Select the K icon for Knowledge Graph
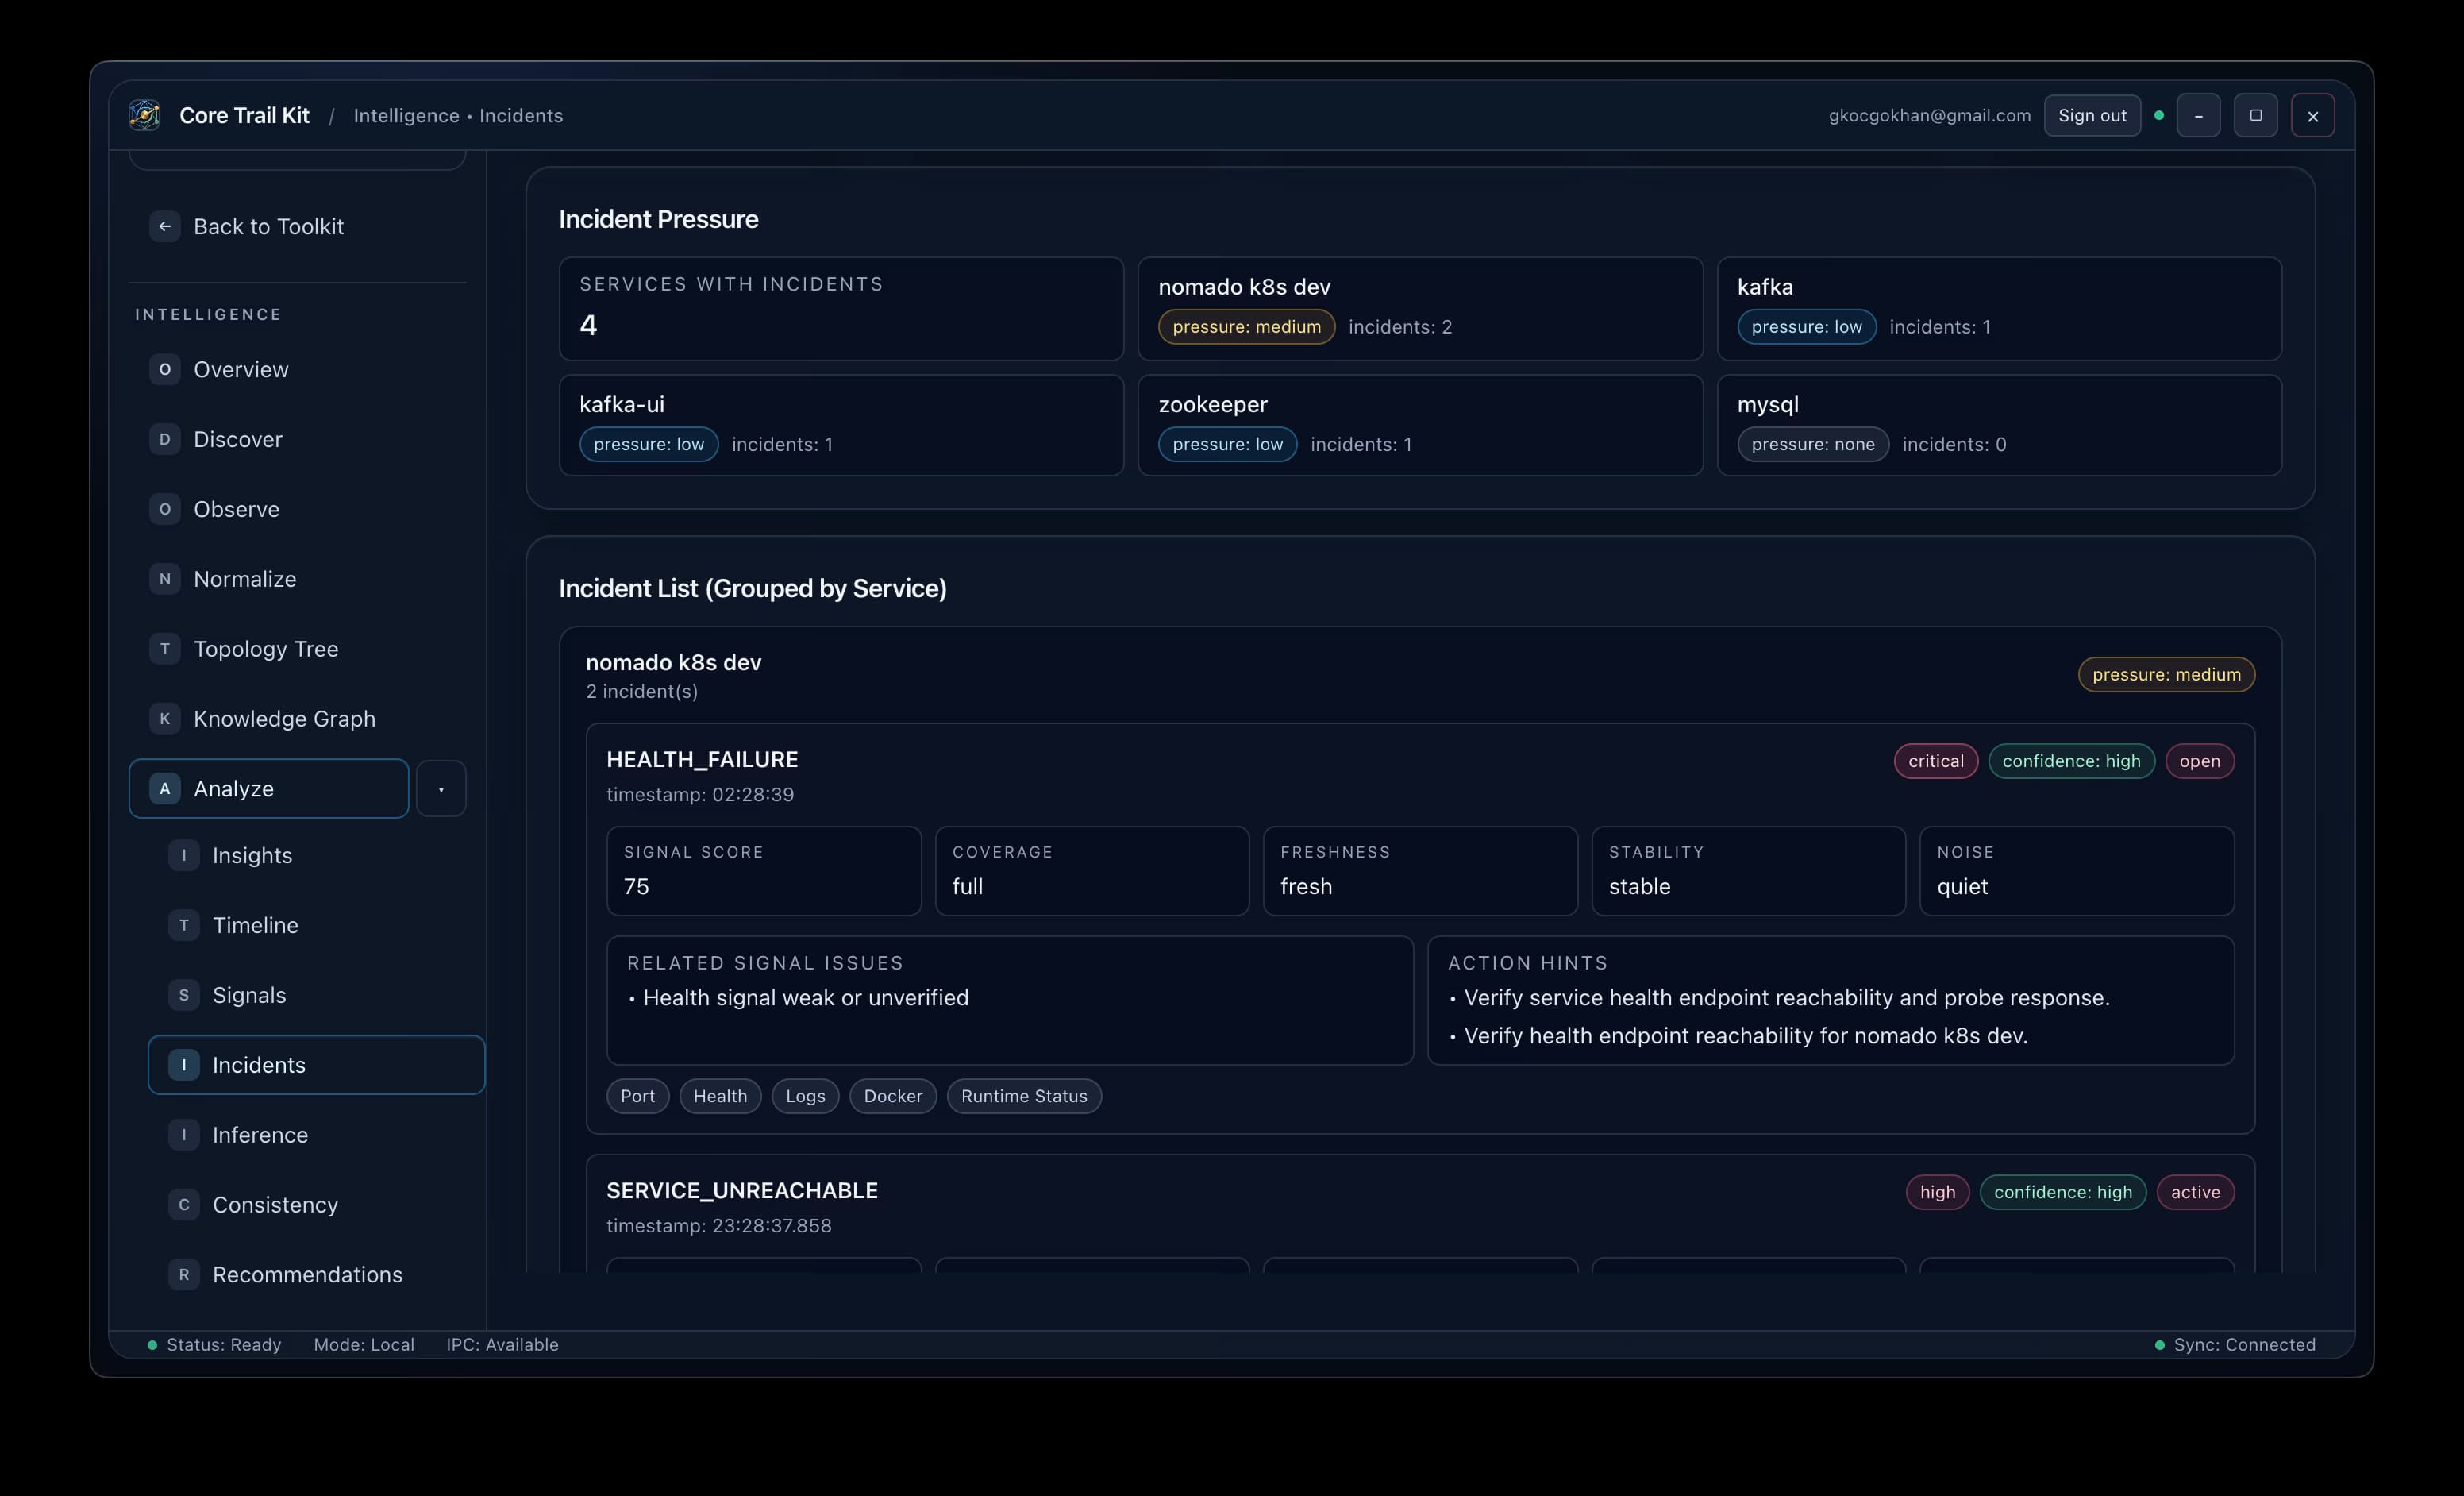This screenshot has height=1496, width=2464. 165,719
